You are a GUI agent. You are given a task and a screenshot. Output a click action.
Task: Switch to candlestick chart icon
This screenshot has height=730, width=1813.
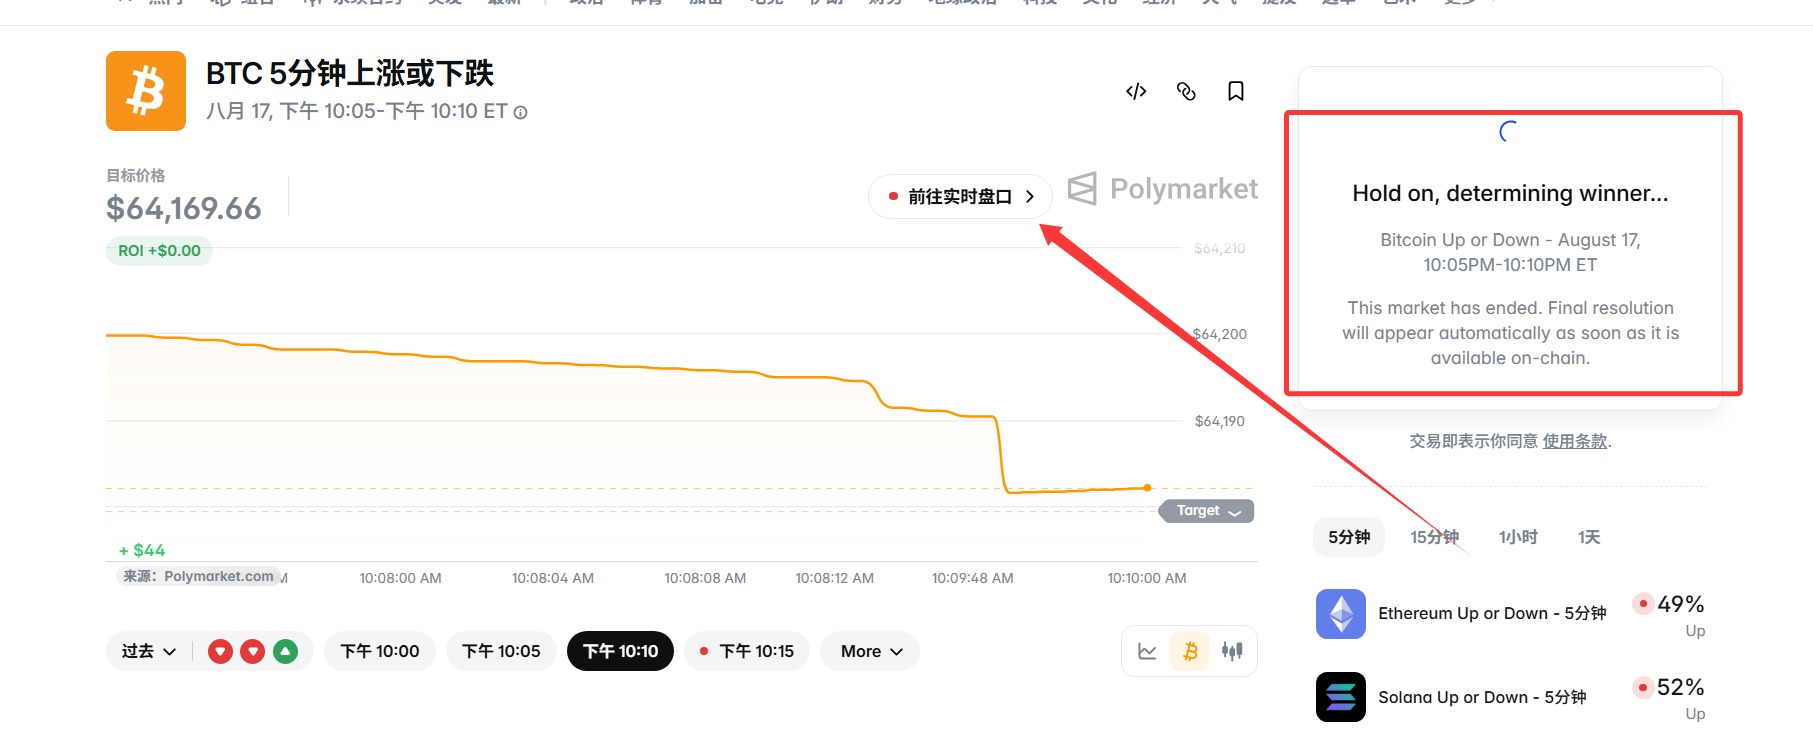click(x=1232, y=651)
